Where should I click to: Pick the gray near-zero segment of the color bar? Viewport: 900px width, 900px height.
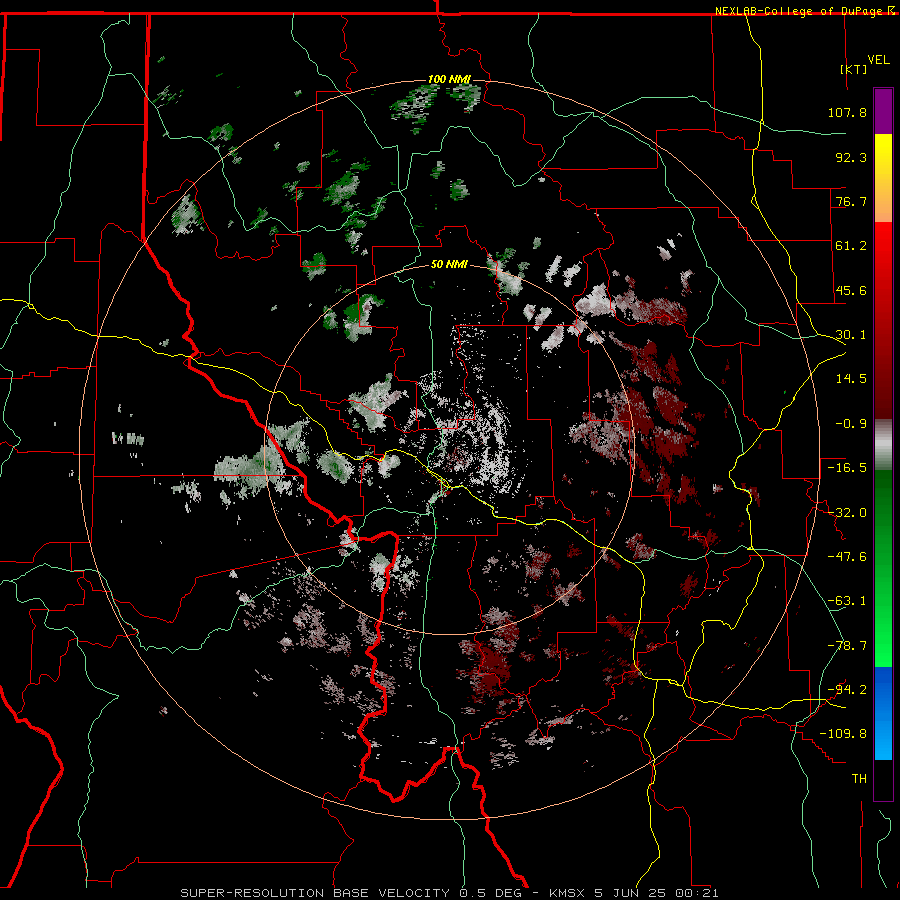(883, 445)
